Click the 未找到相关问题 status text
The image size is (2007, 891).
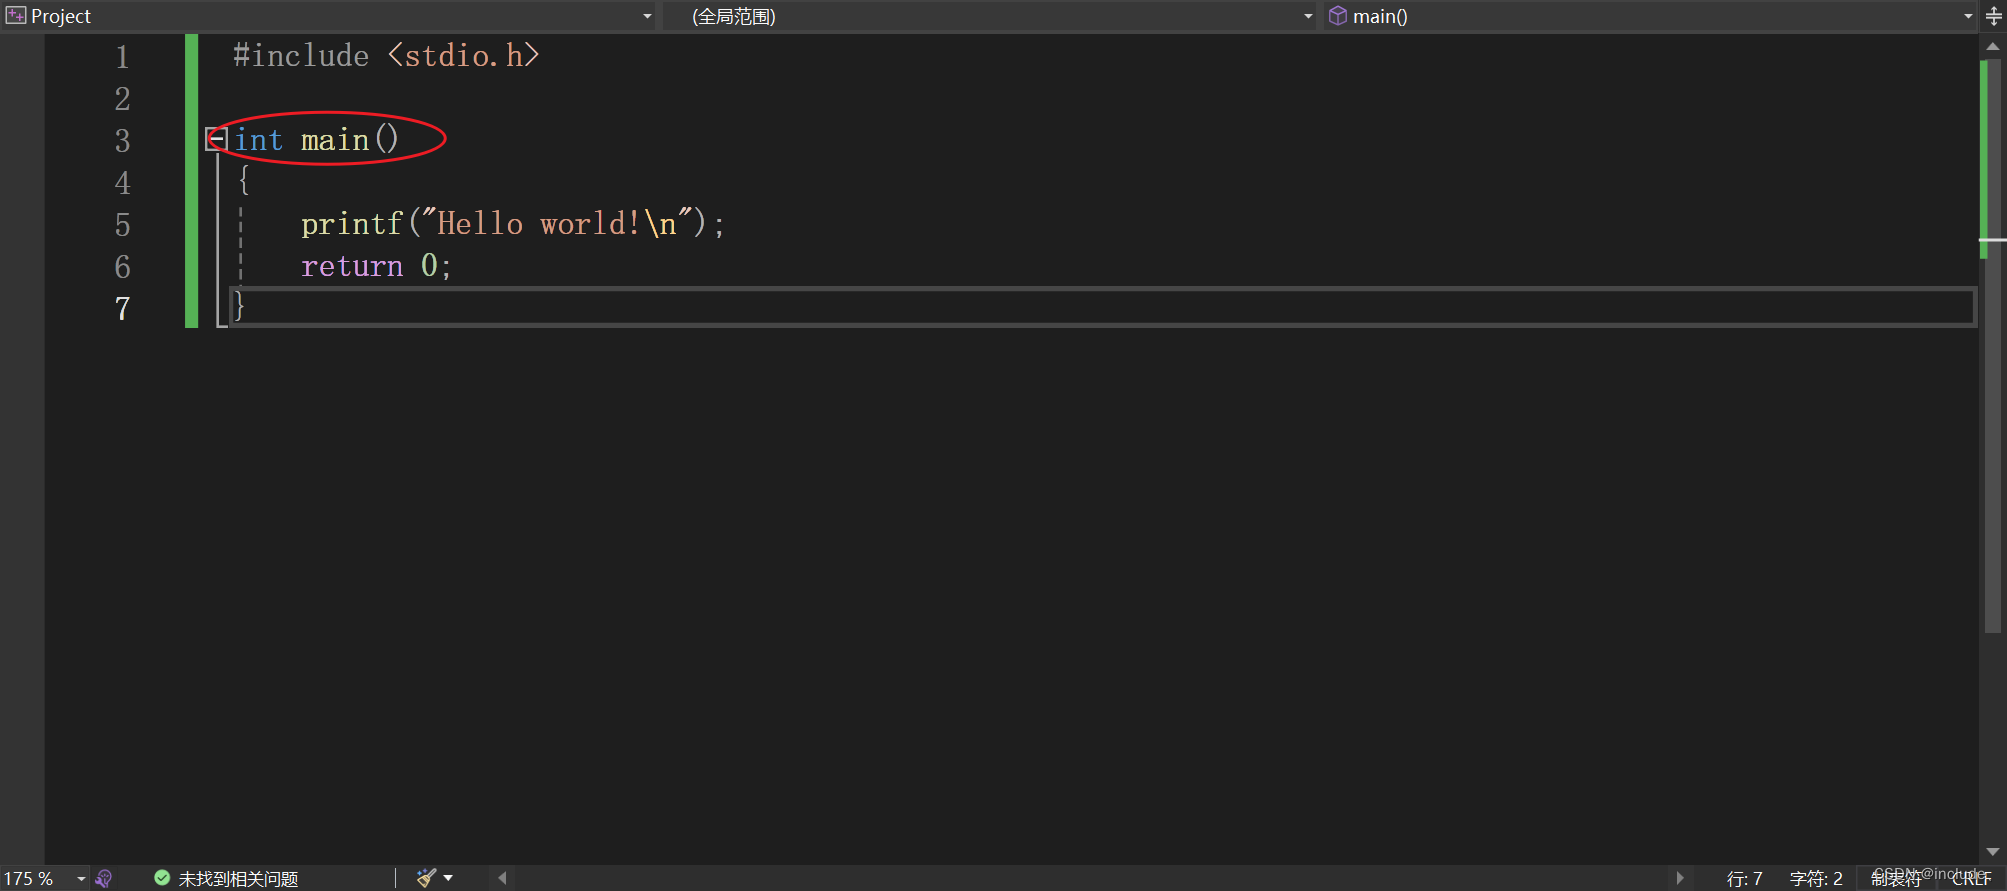(x=238, y=878)
